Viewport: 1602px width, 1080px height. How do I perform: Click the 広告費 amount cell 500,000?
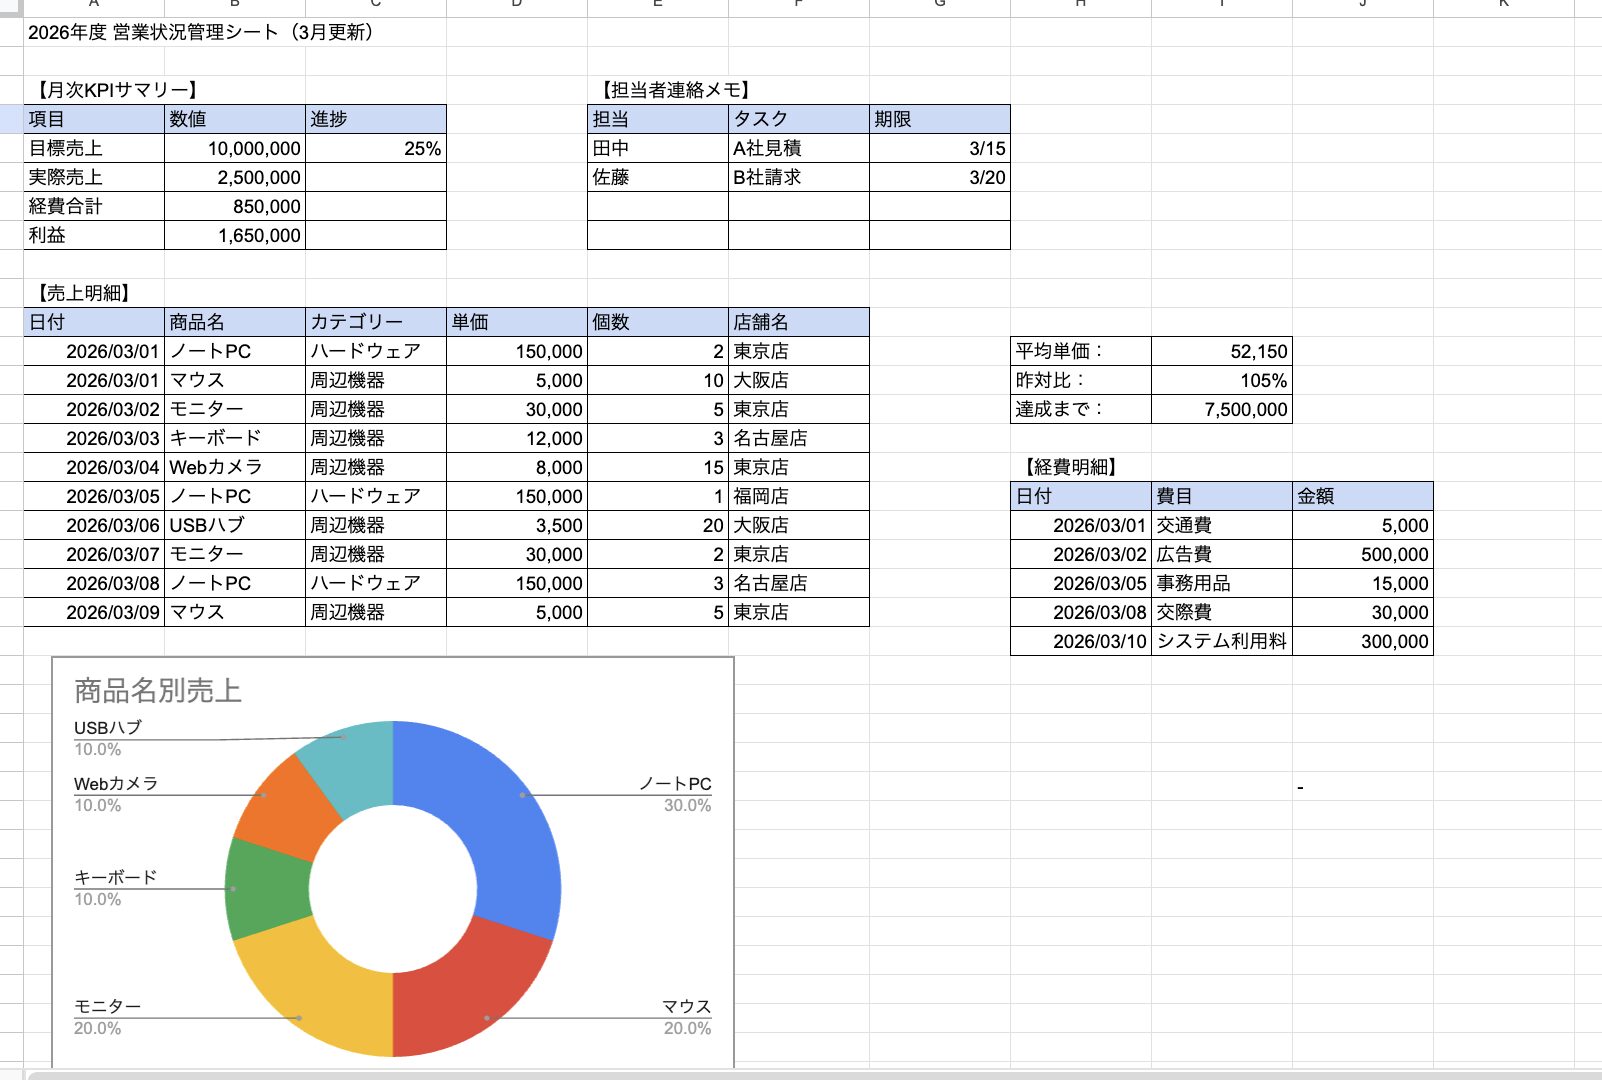(1362, 554)
